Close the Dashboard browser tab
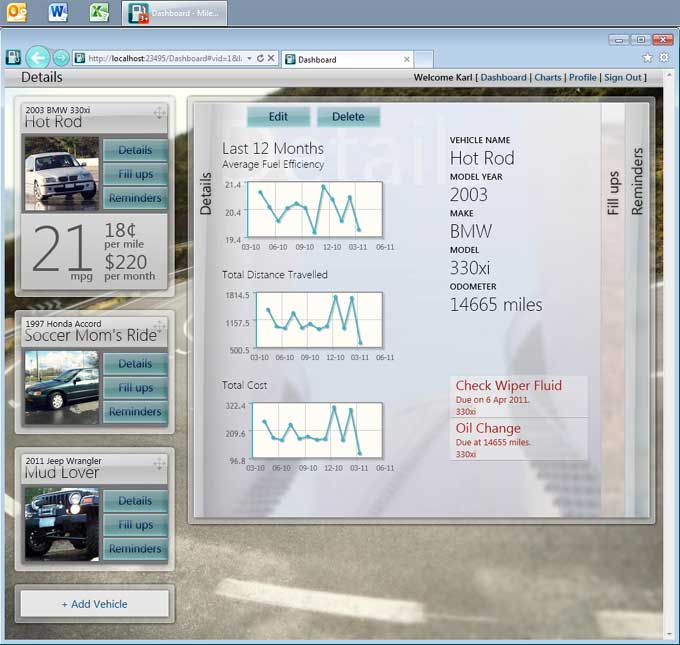The image size is (680, 645). point(407,59)
